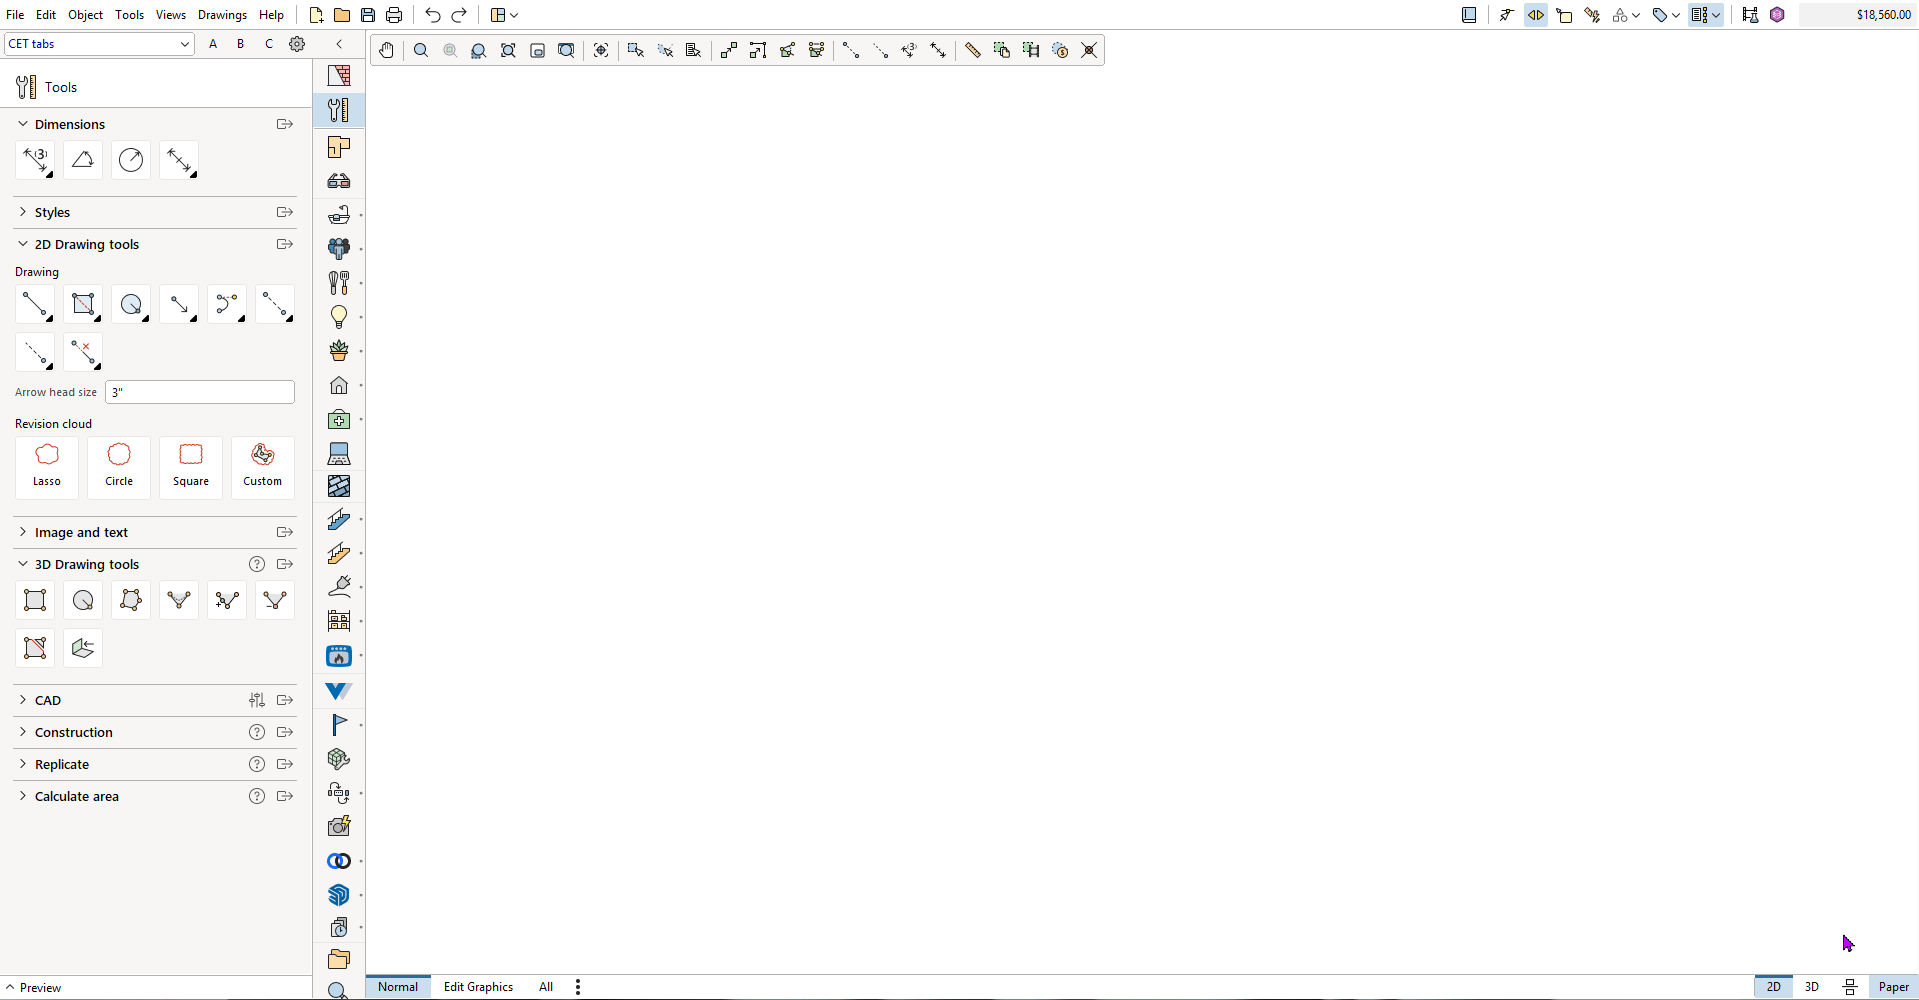The width and height of the screenshot is (1919, 1000).
Task: Click the Print icon
Action: coord(394,15)
